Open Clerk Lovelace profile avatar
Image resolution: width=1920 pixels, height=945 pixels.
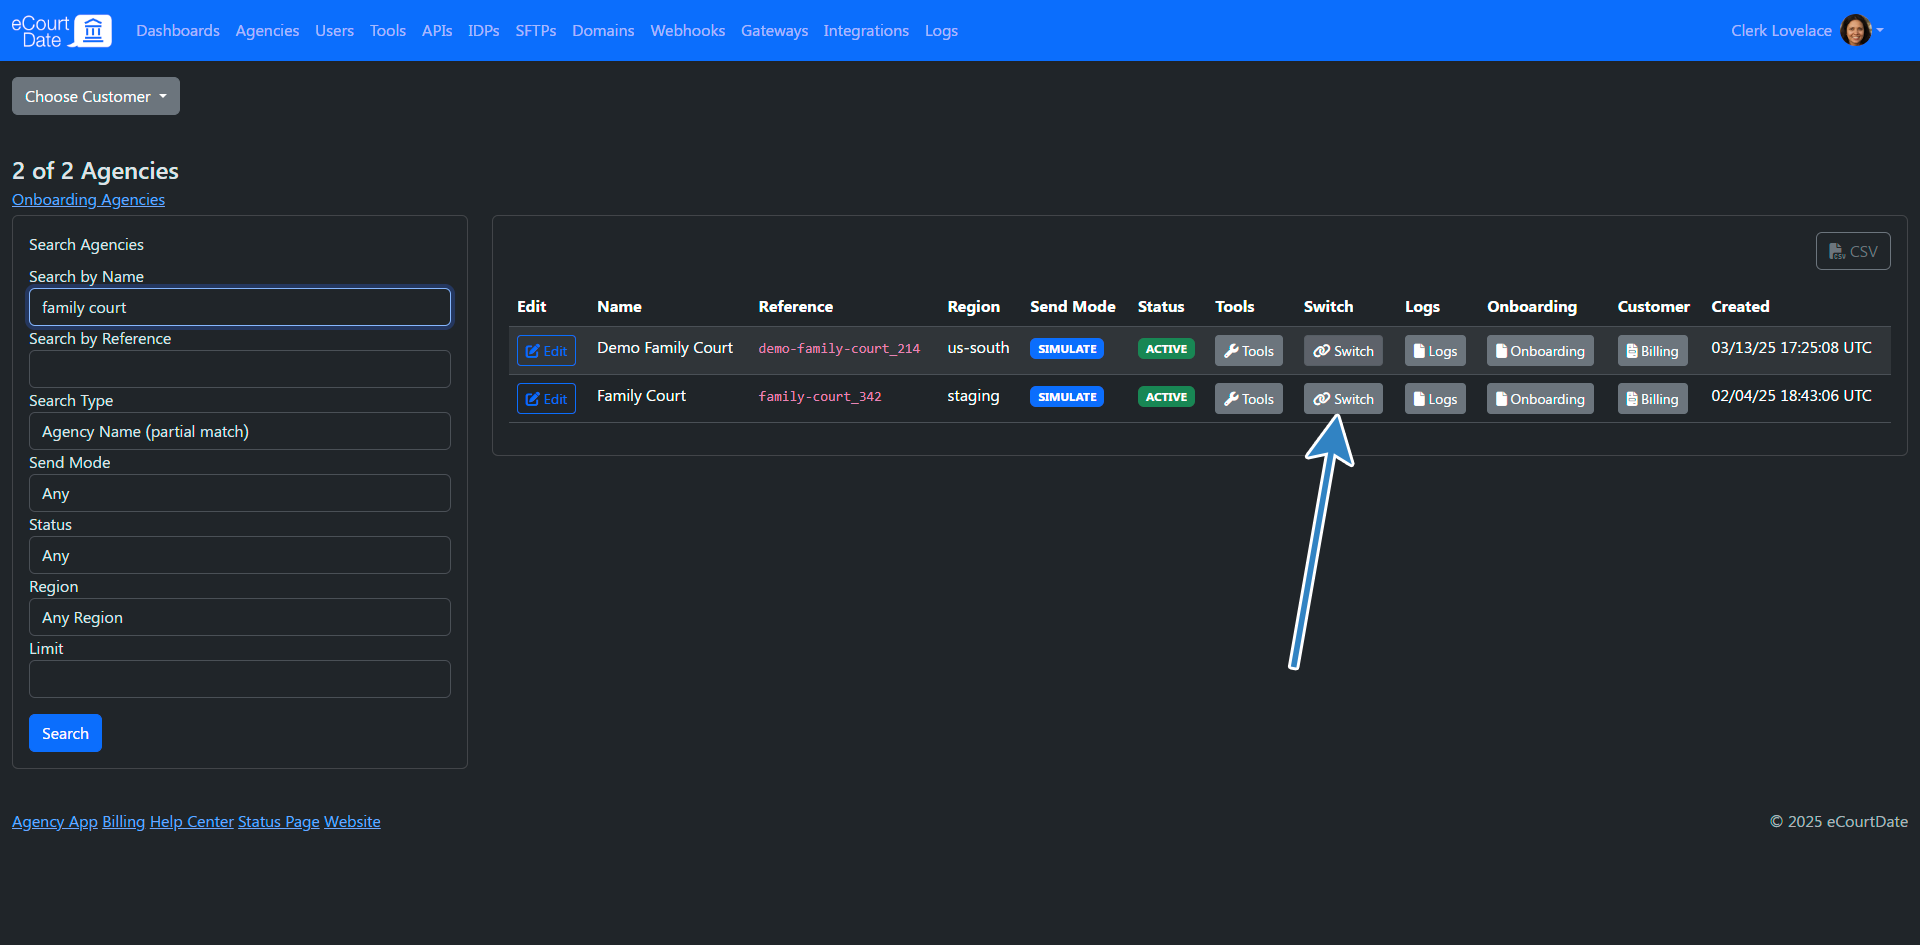(1855, 30)
